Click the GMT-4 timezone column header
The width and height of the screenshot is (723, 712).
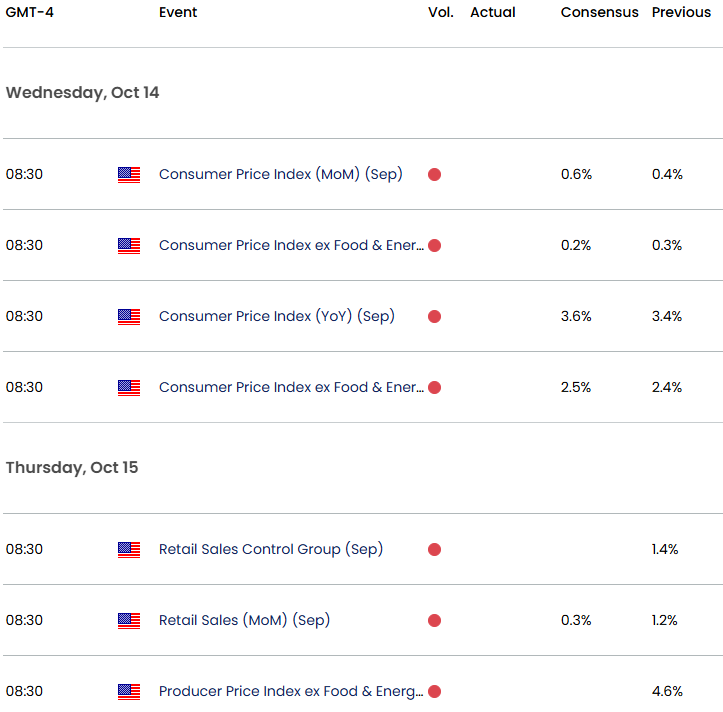click(30, 12)
